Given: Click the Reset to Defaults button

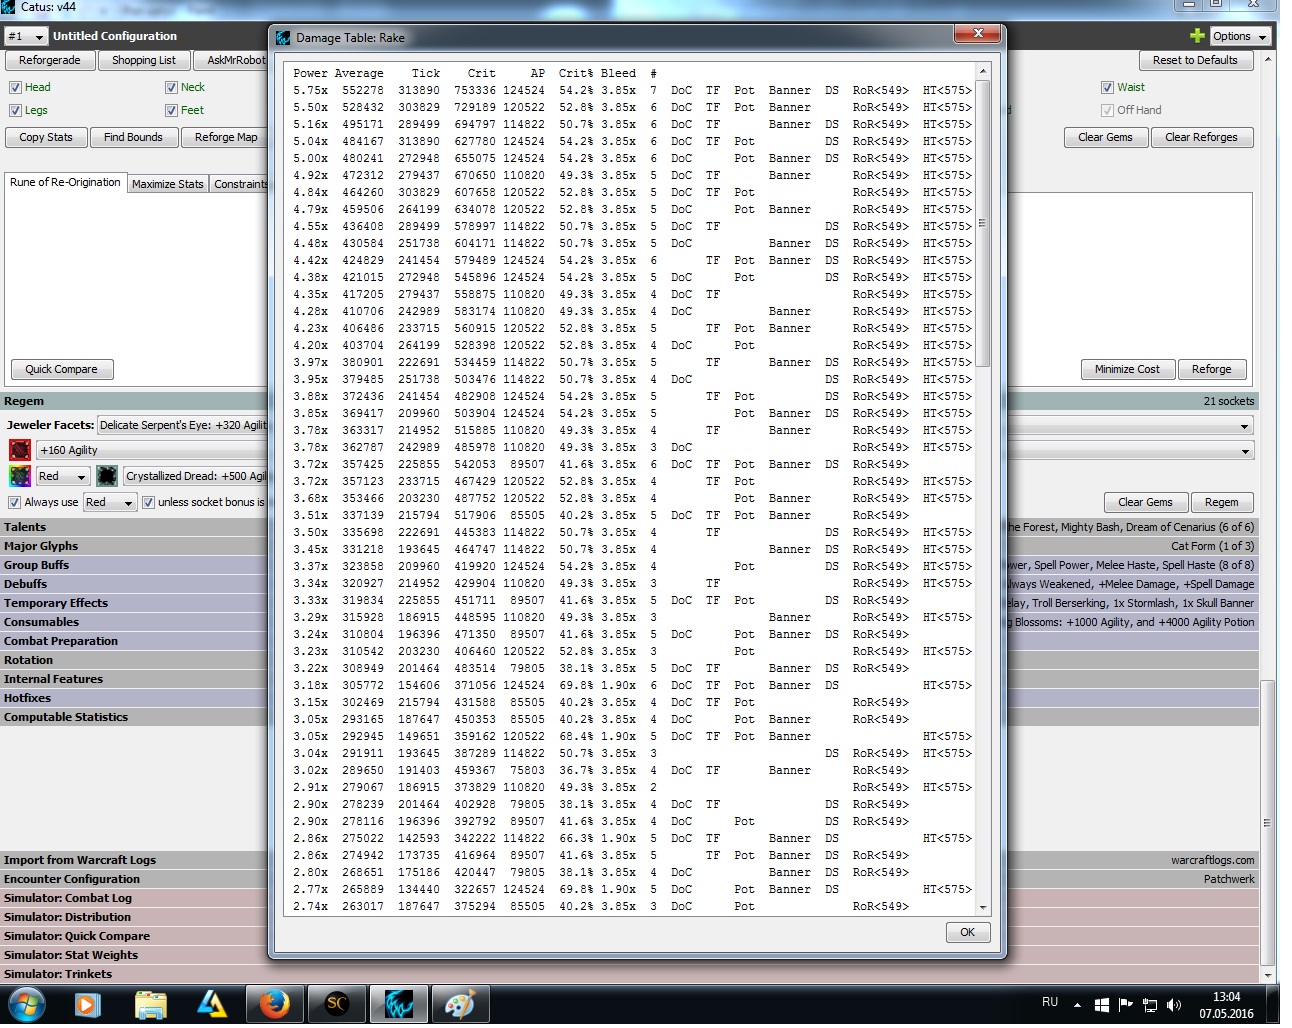Looking at the screenshot, I should [x=1194, y=60].
